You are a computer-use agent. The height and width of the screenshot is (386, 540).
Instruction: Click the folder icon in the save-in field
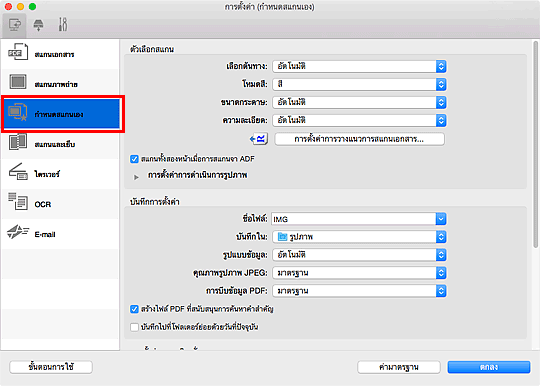pos(282,237)
